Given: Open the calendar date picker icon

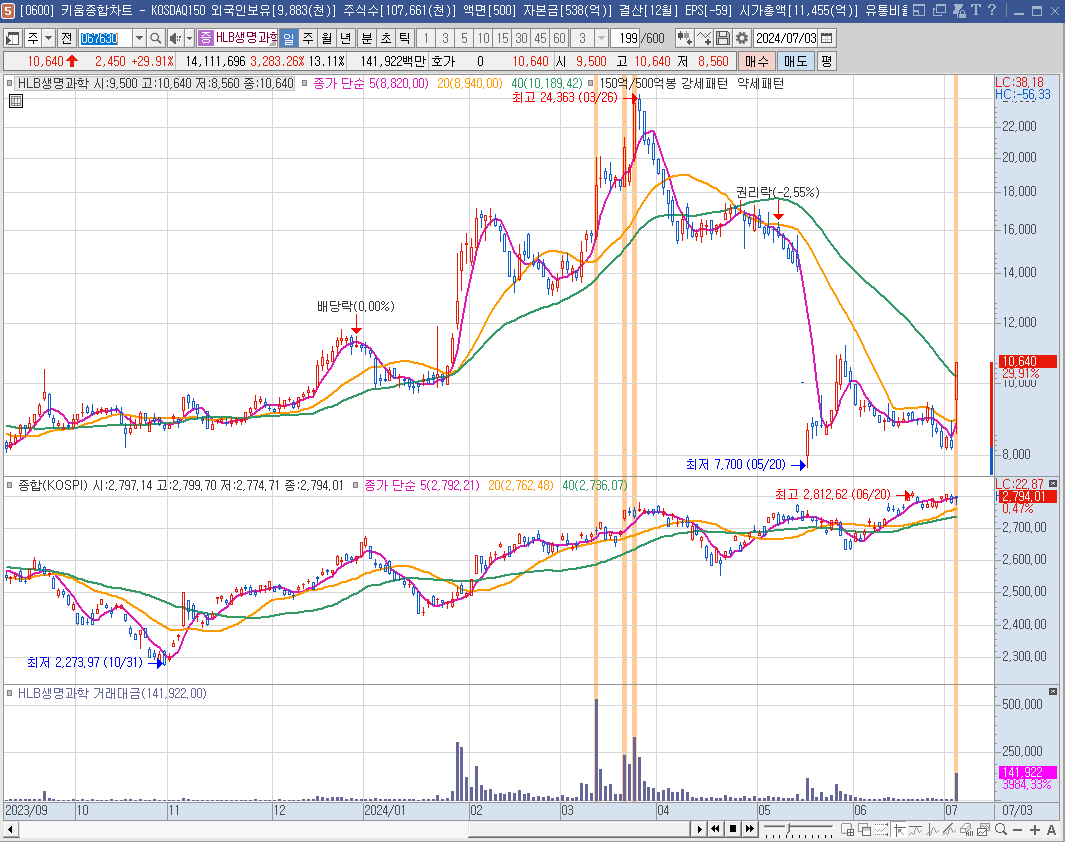Looking at the screenshot, I should (x=827, y=39).
